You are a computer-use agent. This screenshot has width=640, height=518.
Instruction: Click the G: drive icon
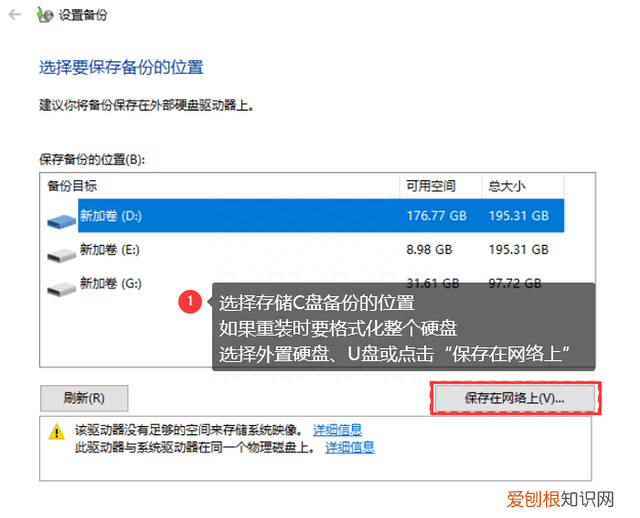(x=61, y=289)
